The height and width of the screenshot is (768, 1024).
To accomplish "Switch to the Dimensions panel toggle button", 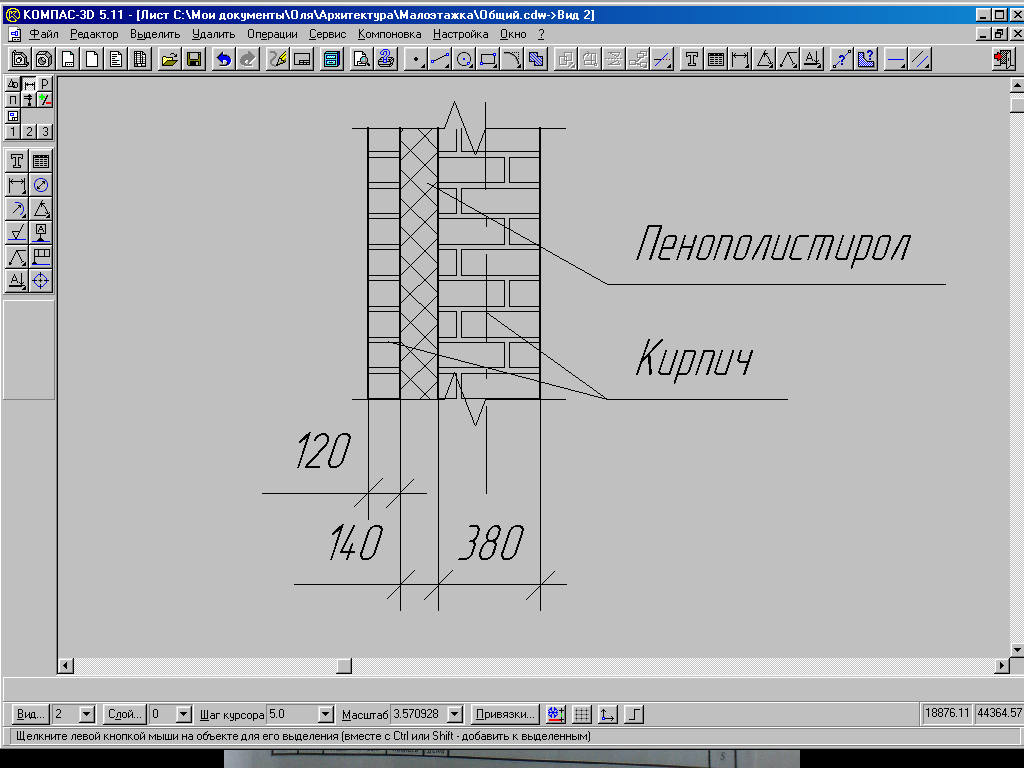I will [29, 84].
